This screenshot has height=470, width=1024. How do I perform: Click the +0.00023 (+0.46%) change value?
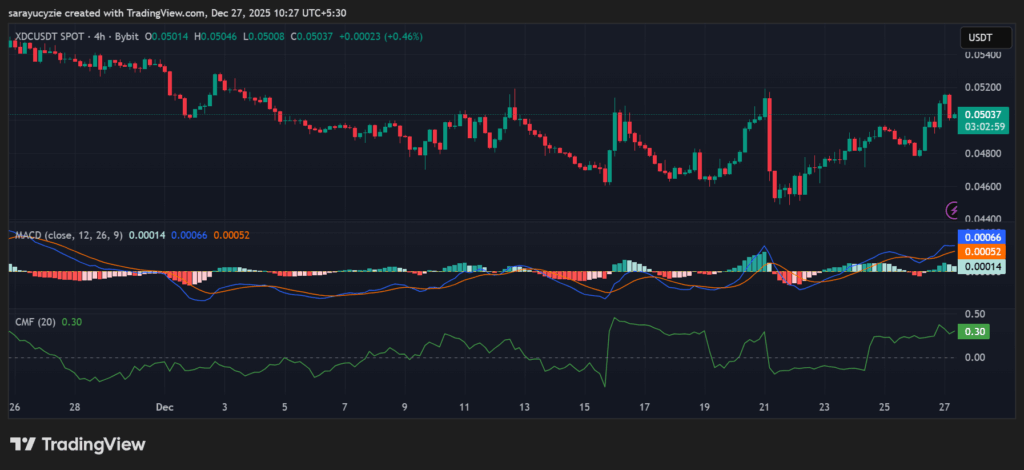(383, 36)
